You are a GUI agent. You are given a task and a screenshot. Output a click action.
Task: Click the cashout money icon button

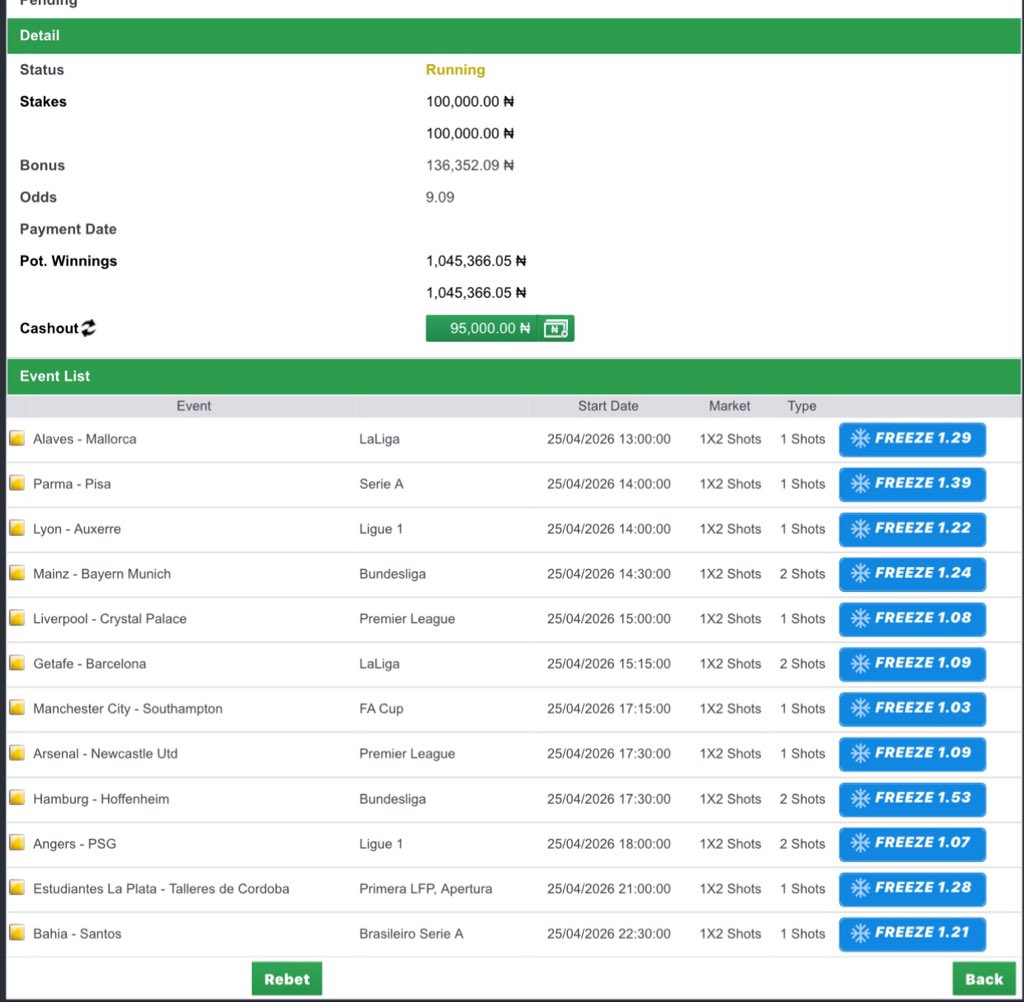556,329
